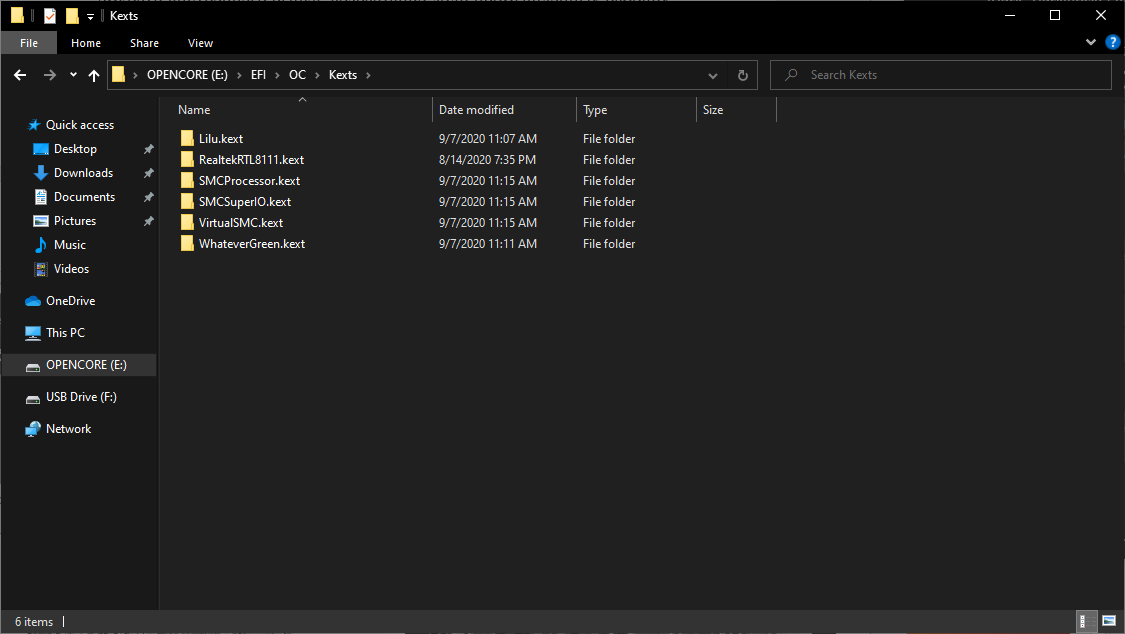Viewport: 1125px width, 634px height.
Task: Navigate to OC in the breadcrumb
Action: (x=297, y=75)
